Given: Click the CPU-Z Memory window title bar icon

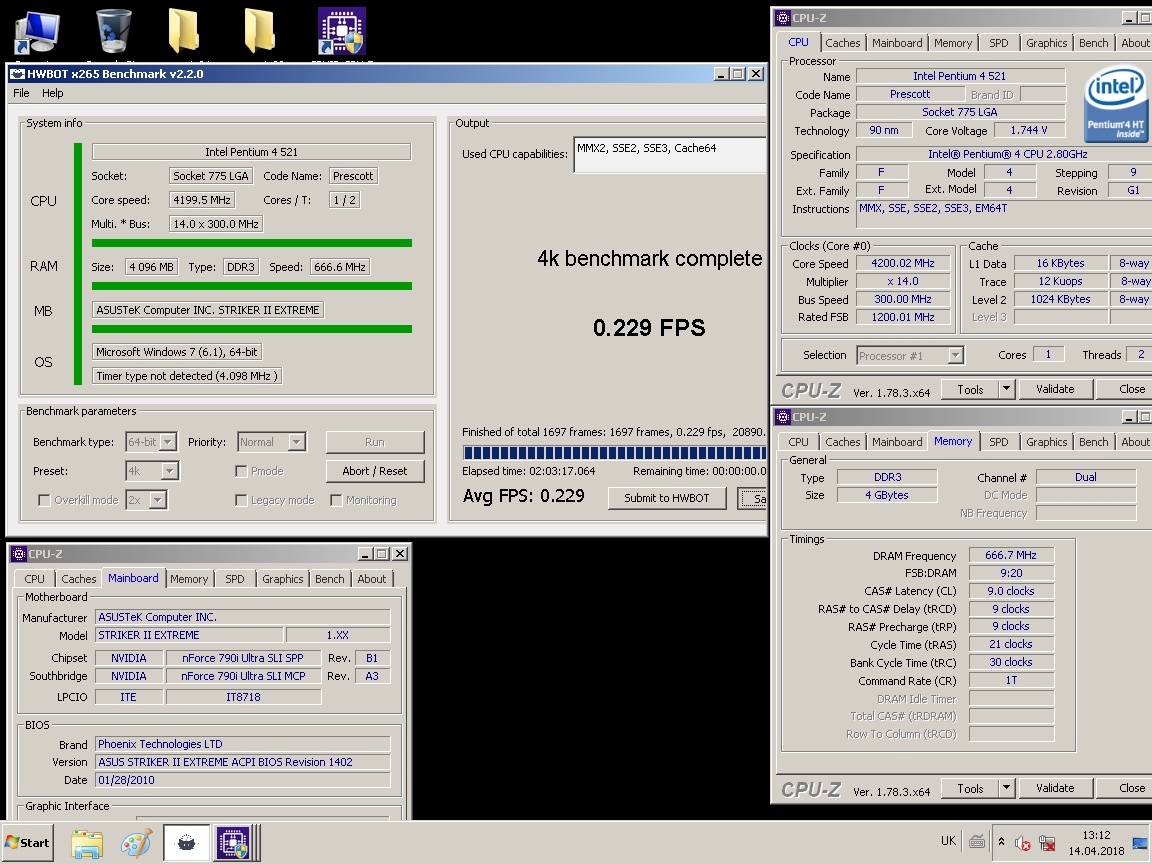Looking at the screenshot, I should tap(783, 417).
